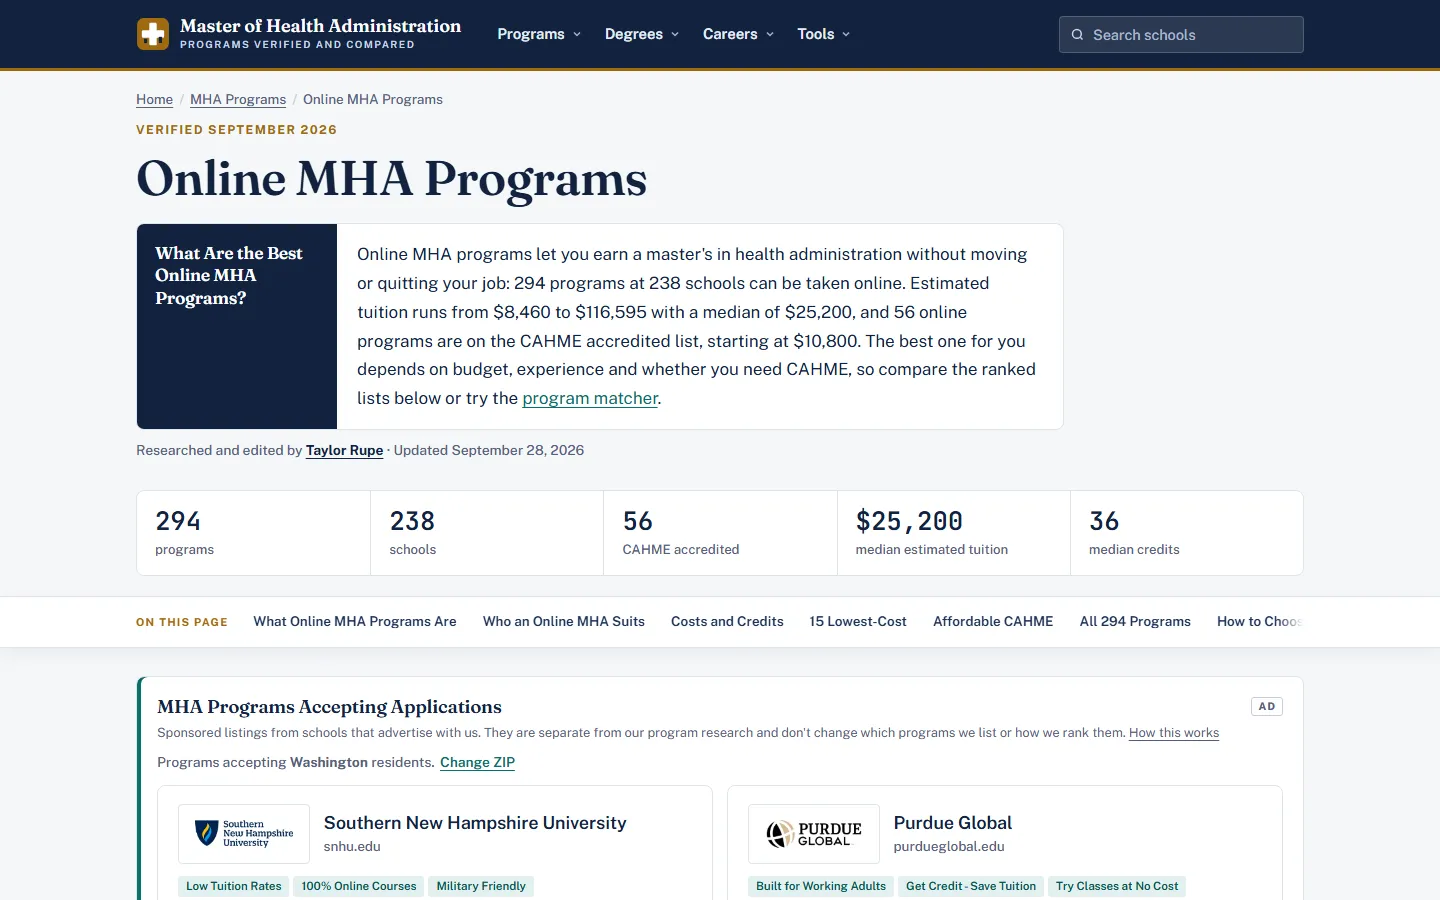1440x900 pixels.
Task: Click Change ZIP link
Action: point(477,762)
